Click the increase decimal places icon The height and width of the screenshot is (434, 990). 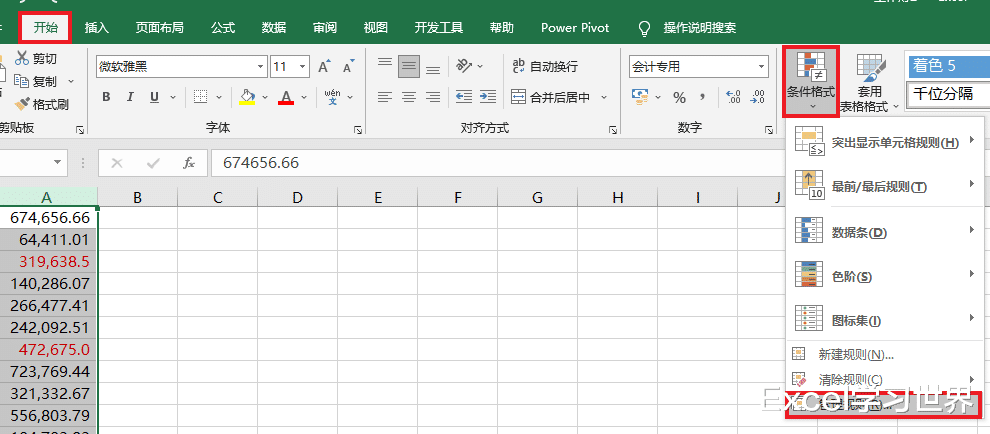point(734,97)
